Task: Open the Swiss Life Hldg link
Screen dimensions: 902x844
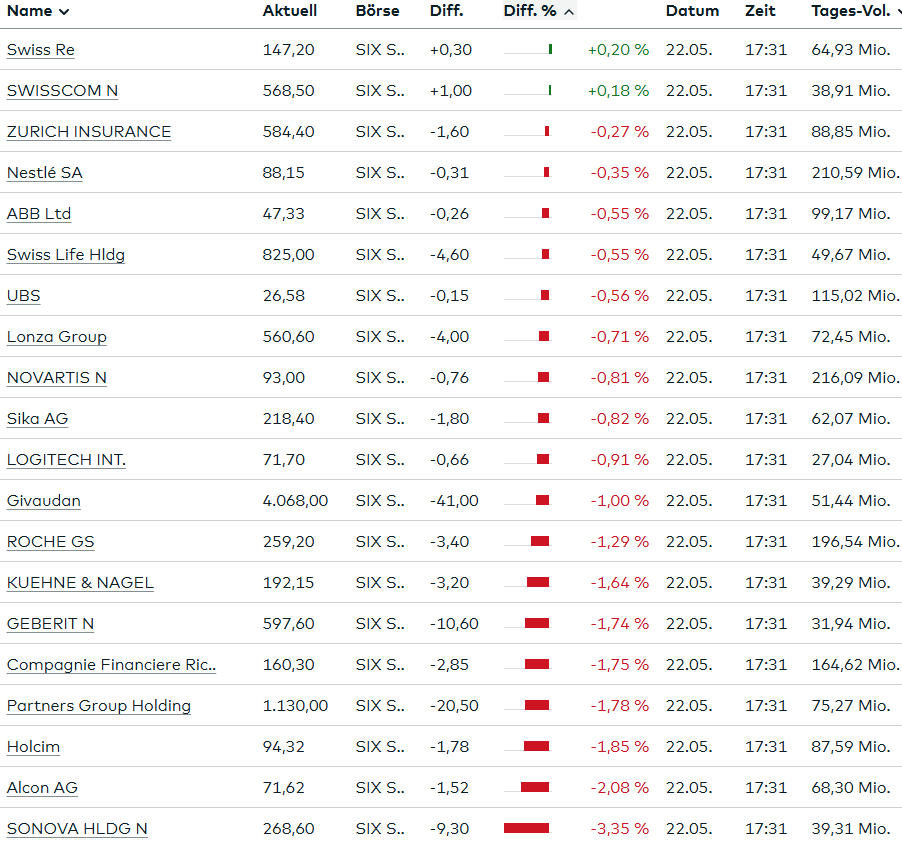Action: coord(66,255)
